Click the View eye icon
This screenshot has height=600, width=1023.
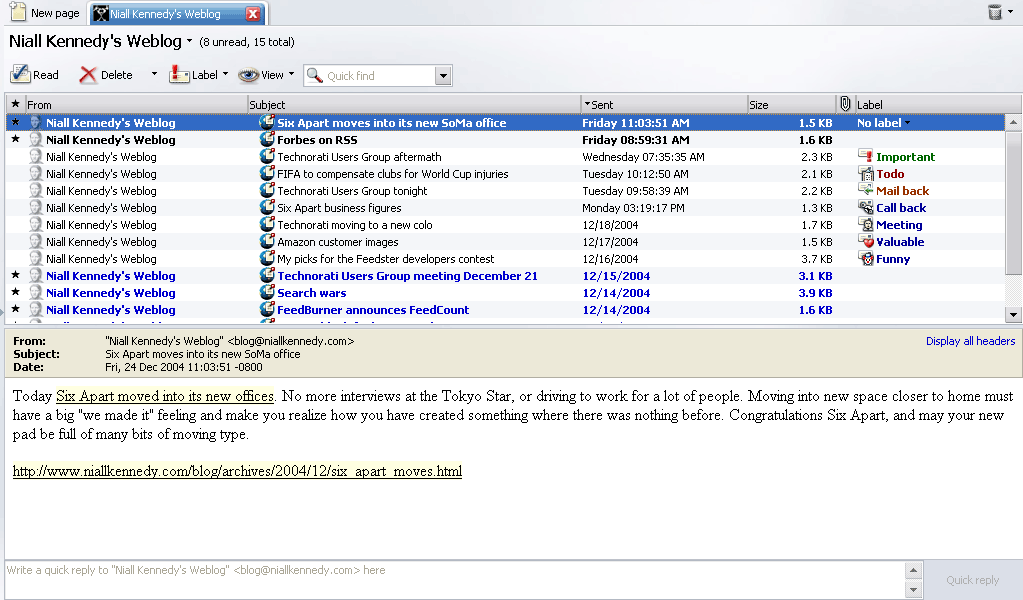pyautogui.click(x=248, y=75)
